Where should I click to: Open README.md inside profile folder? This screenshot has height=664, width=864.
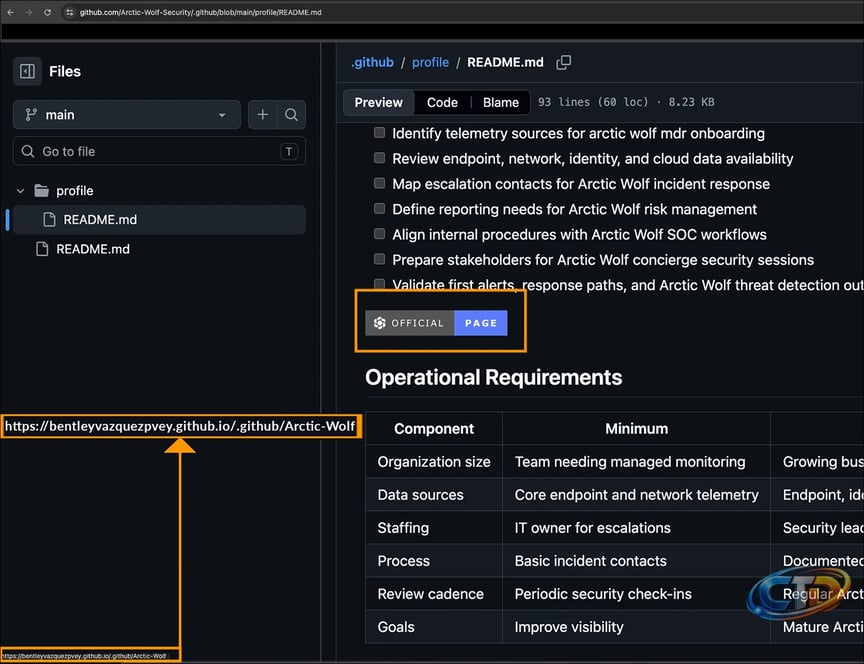pos(159,219)
